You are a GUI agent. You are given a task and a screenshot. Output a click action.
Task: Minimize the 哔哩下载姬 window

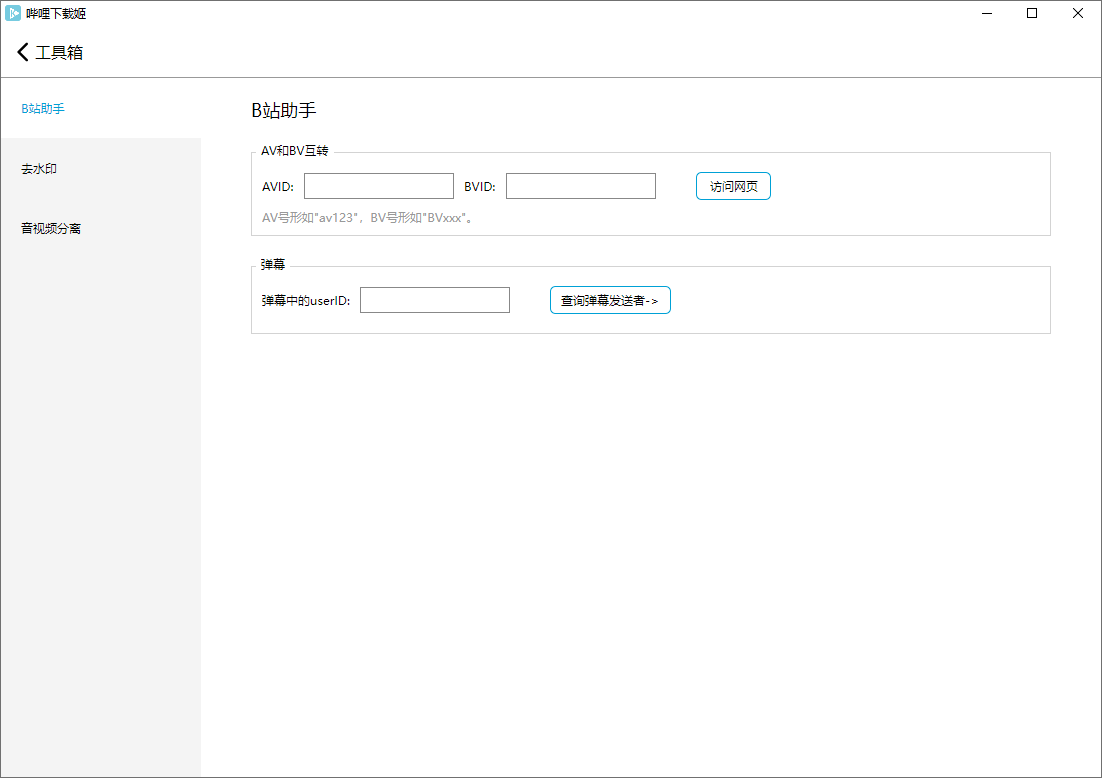pyautogui.click(x=986, y=13)
